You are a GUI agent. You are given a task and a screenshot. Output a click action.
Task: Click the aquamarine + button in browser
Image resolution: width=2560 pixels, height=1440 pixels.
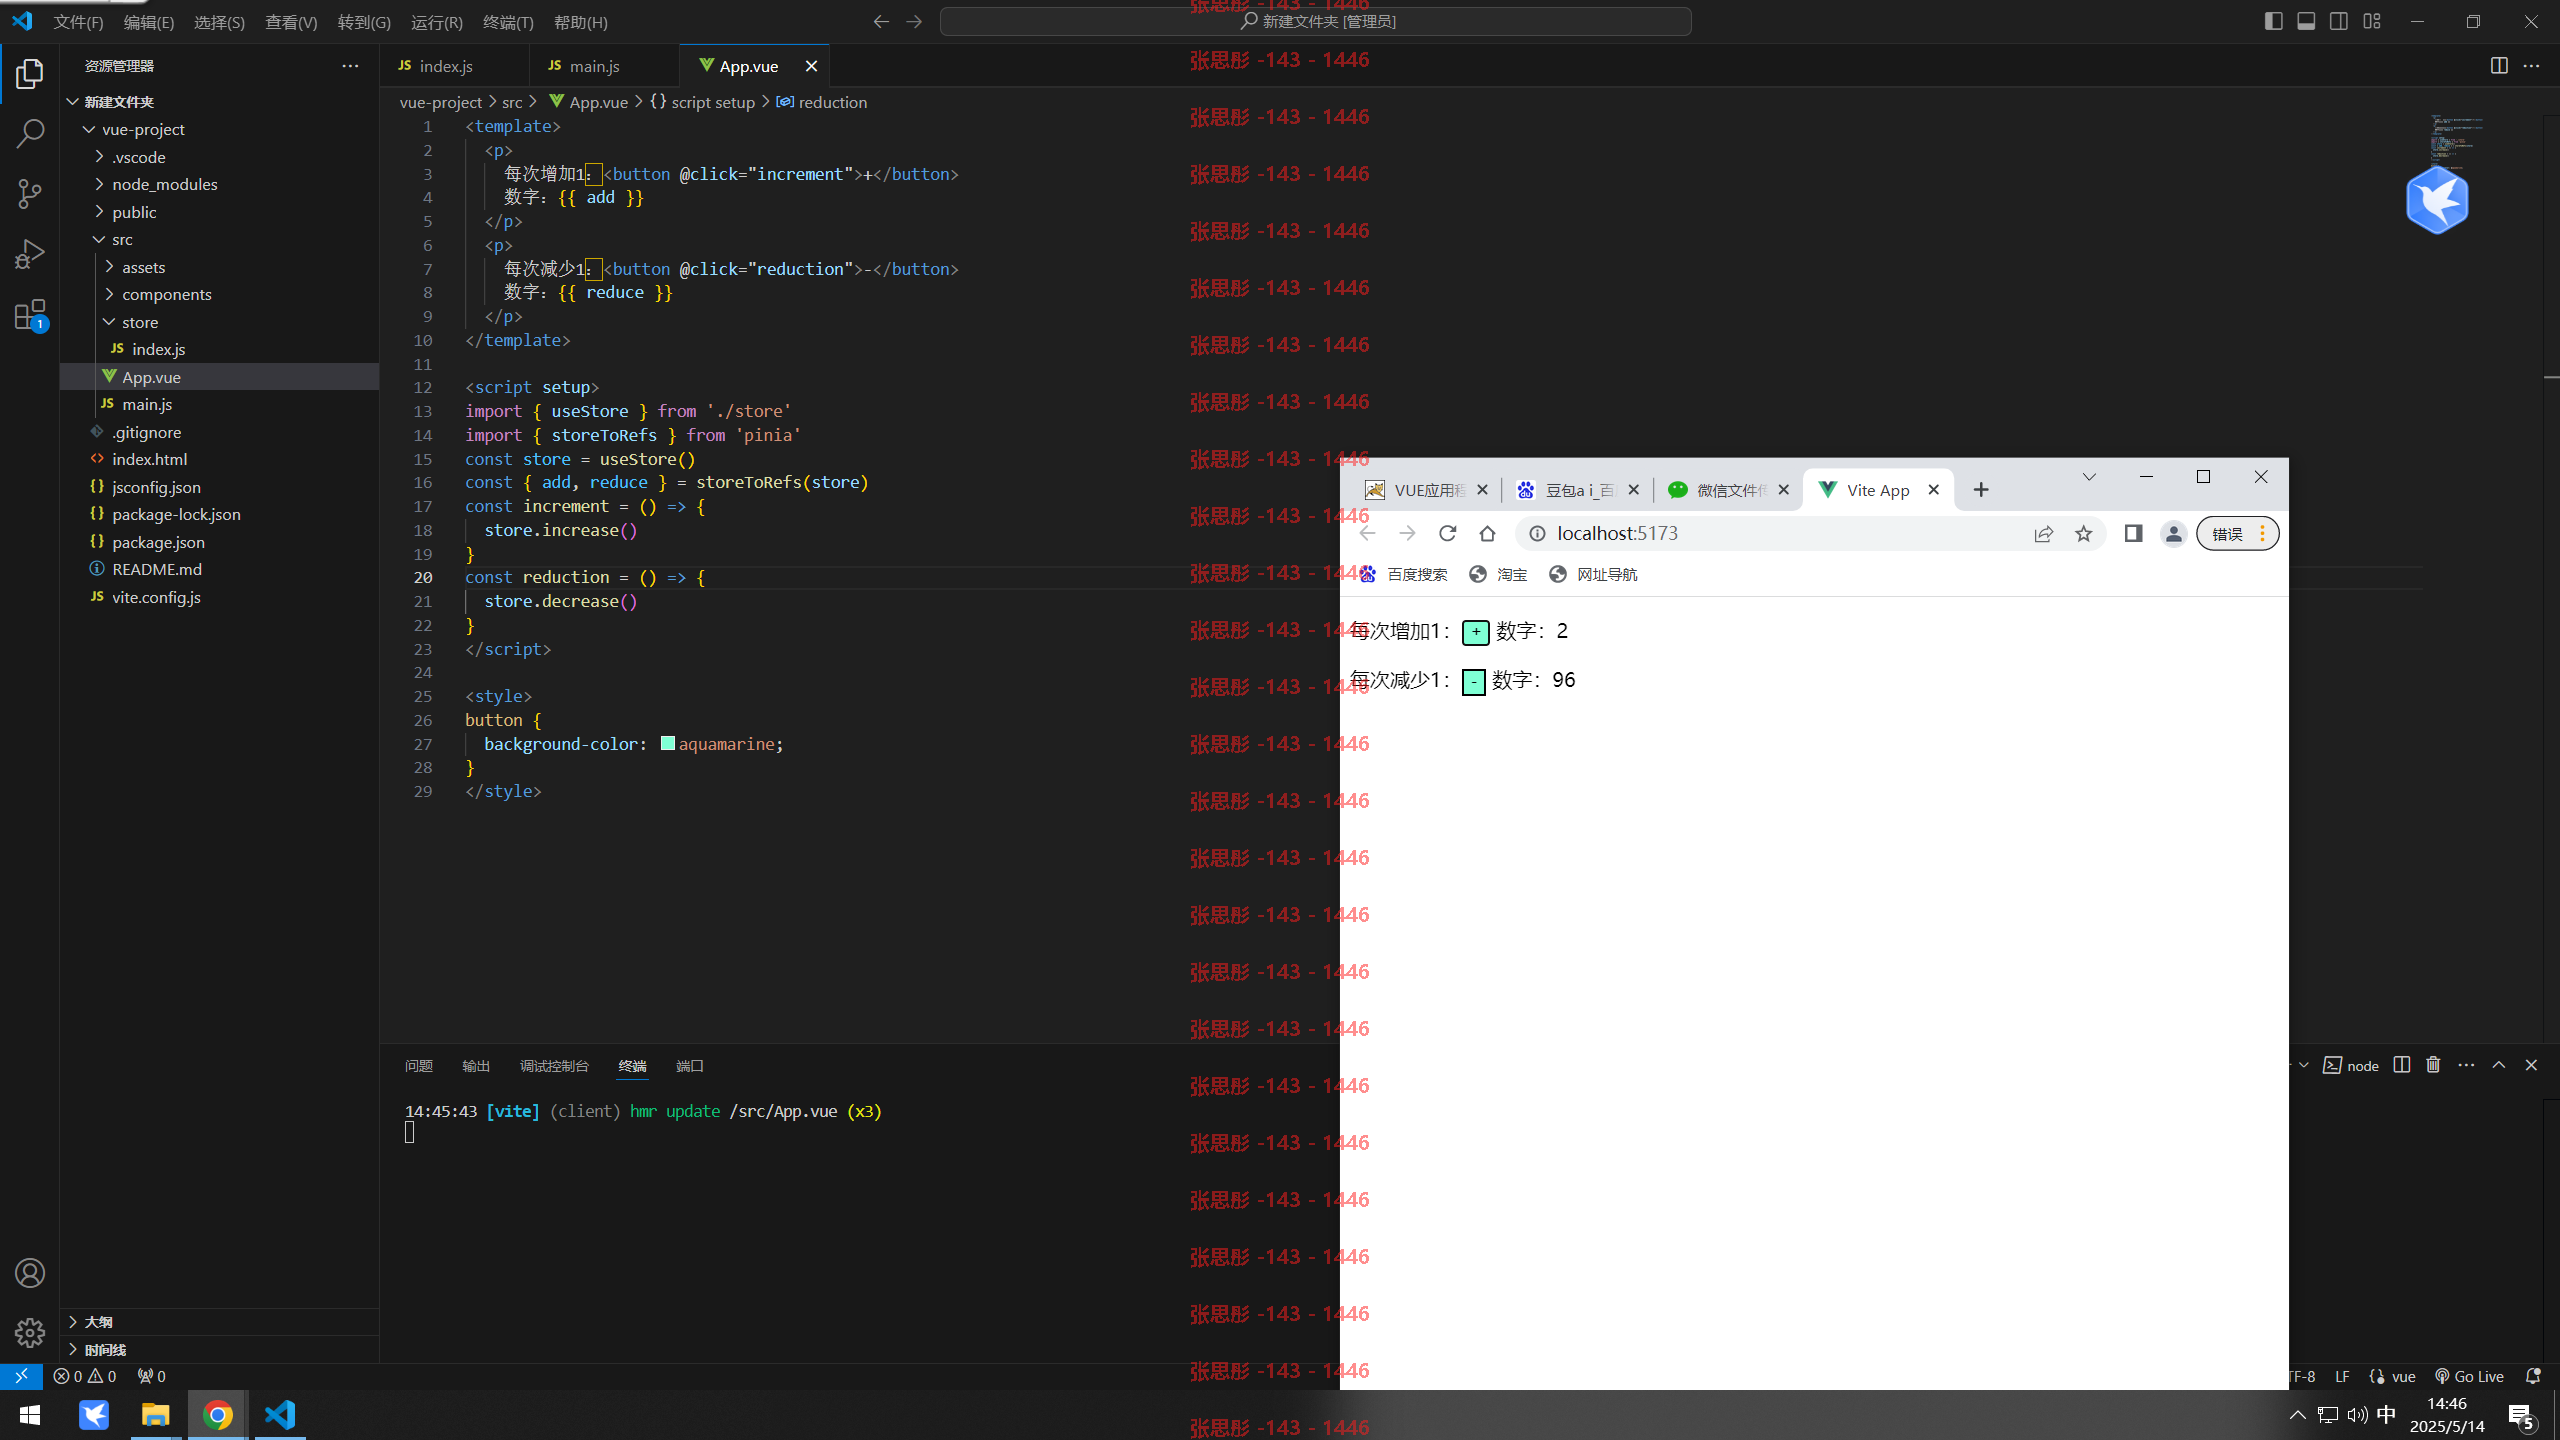[x=1476, y=632]
